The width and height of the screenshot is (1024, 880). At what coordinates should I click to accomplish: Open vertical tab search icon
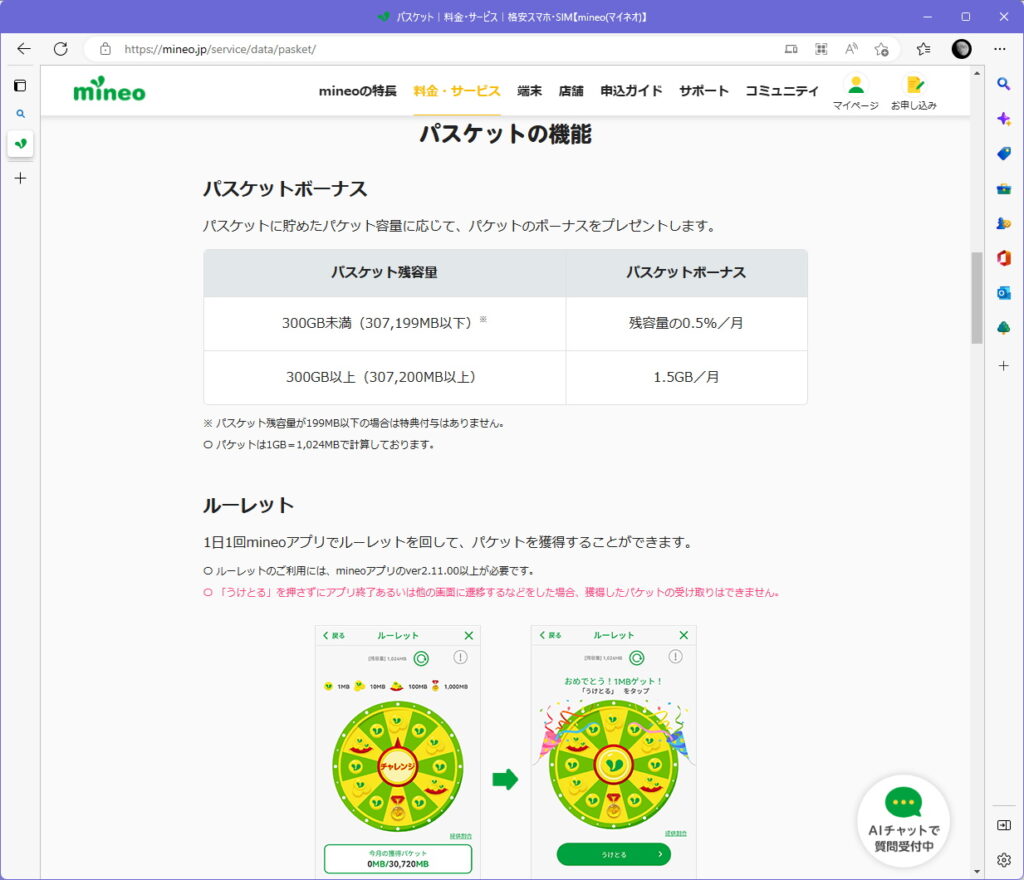[x=20, y=114]
